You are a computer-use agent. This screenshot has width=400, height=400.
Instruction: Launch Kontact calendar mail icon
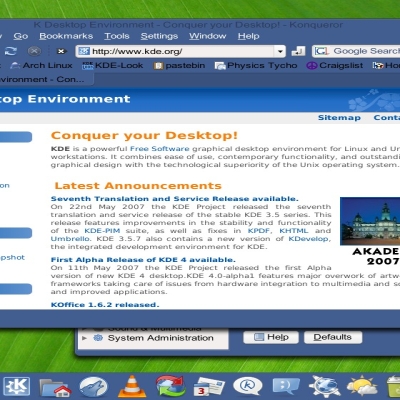pos(209,387)
